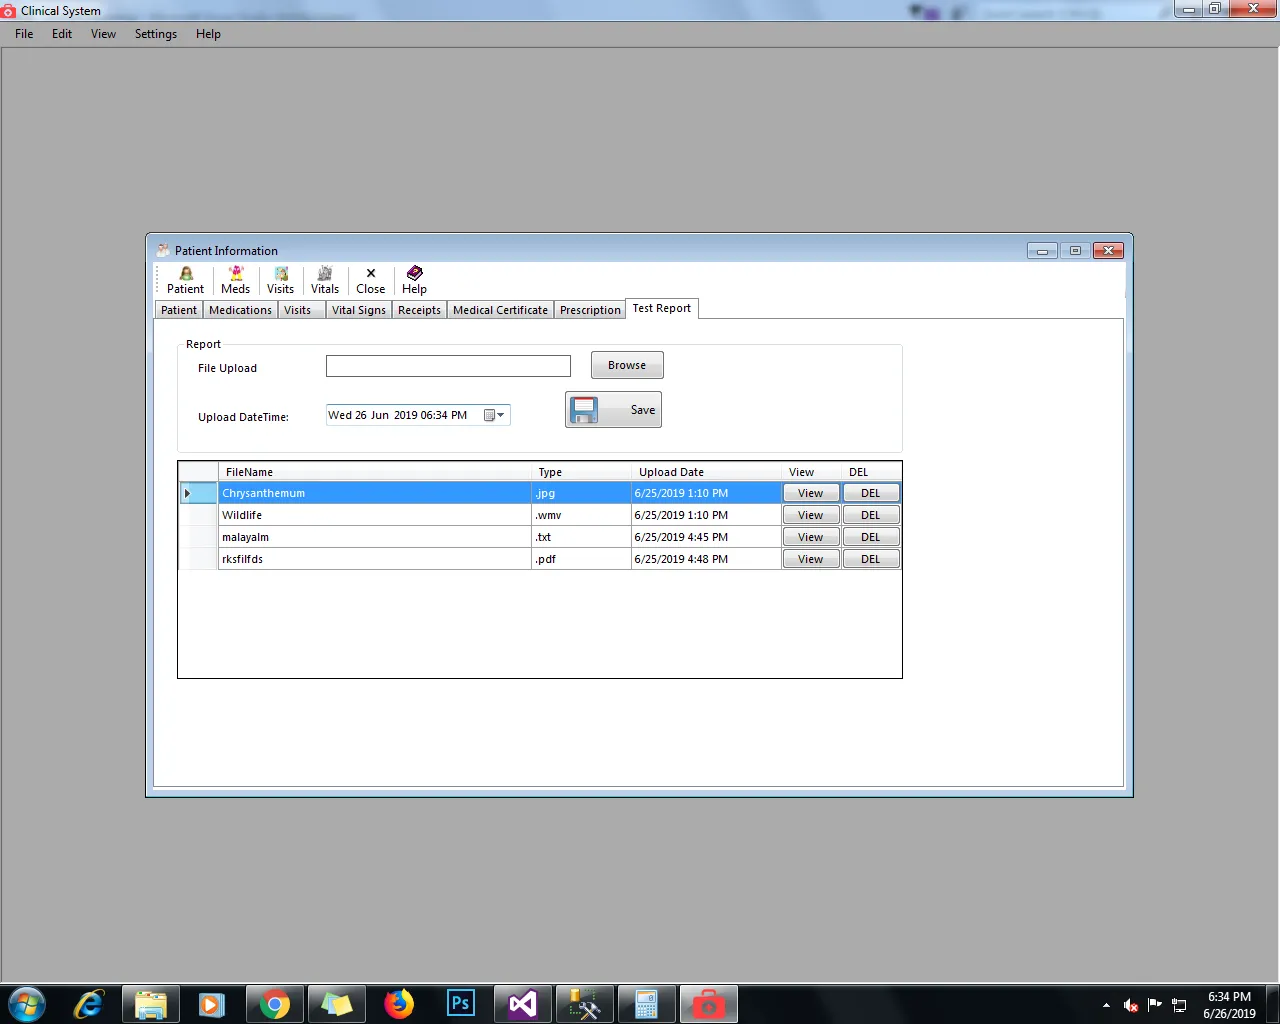Click the .txt type cell
This screenshot has height=1024, width=1280.
pos(581,537)
